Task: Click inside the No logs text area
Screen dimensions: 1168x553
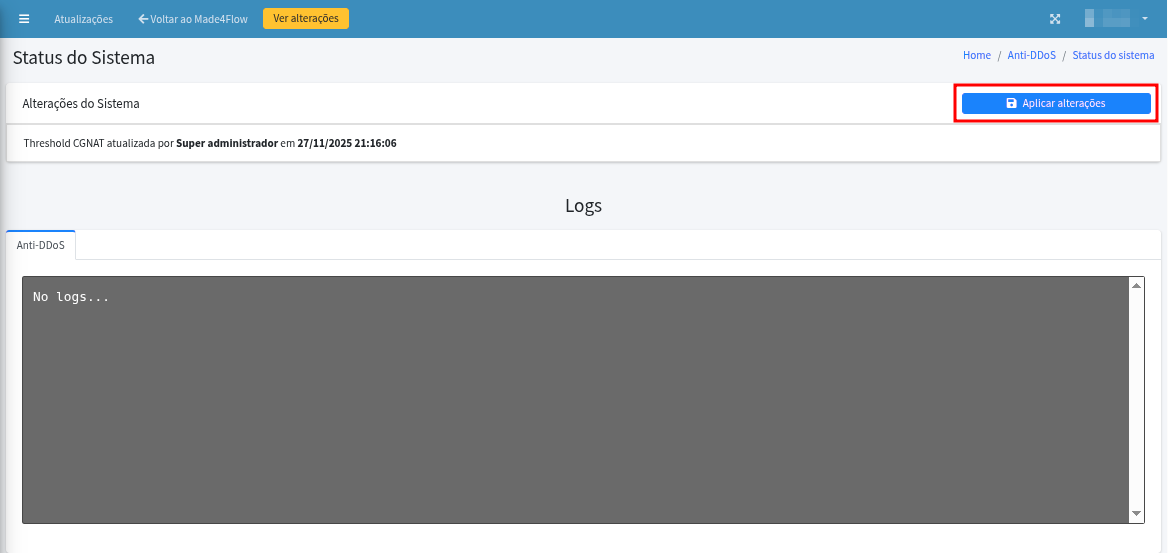Action: [570, 400]
